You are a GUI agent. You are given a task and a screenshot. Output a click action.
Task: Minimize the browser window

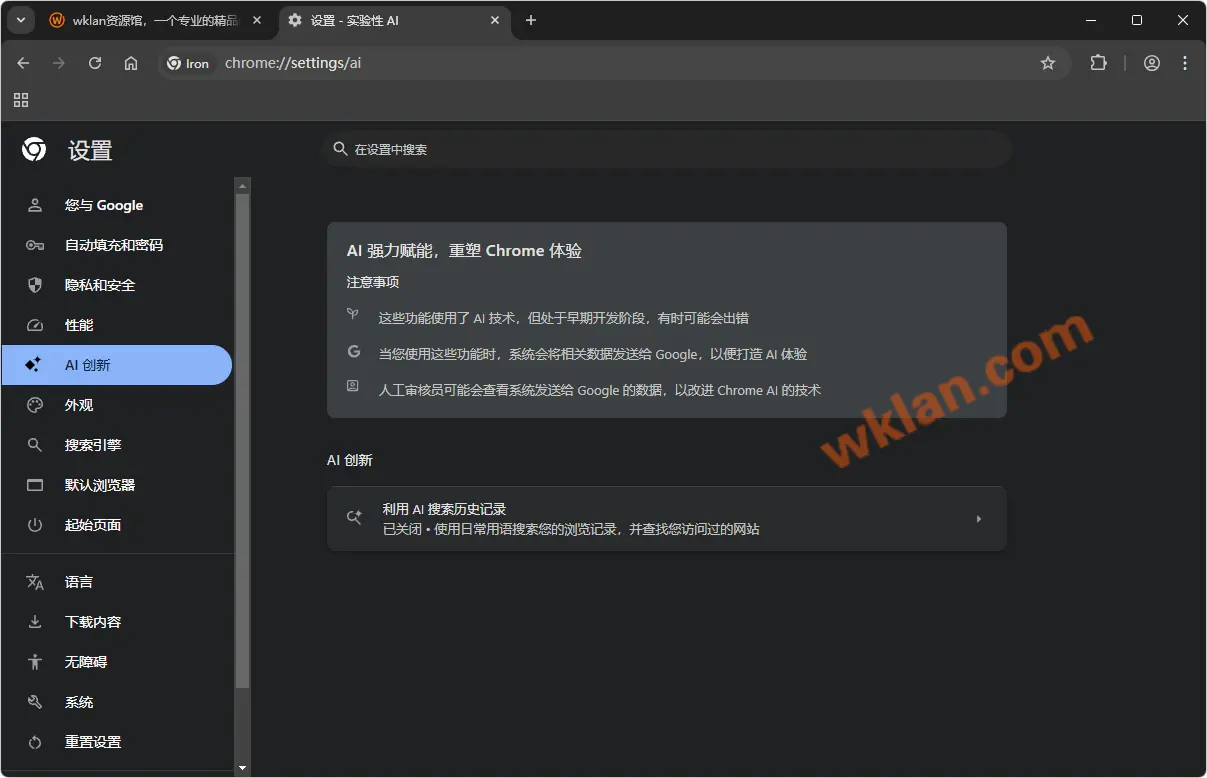[1090, 20]
